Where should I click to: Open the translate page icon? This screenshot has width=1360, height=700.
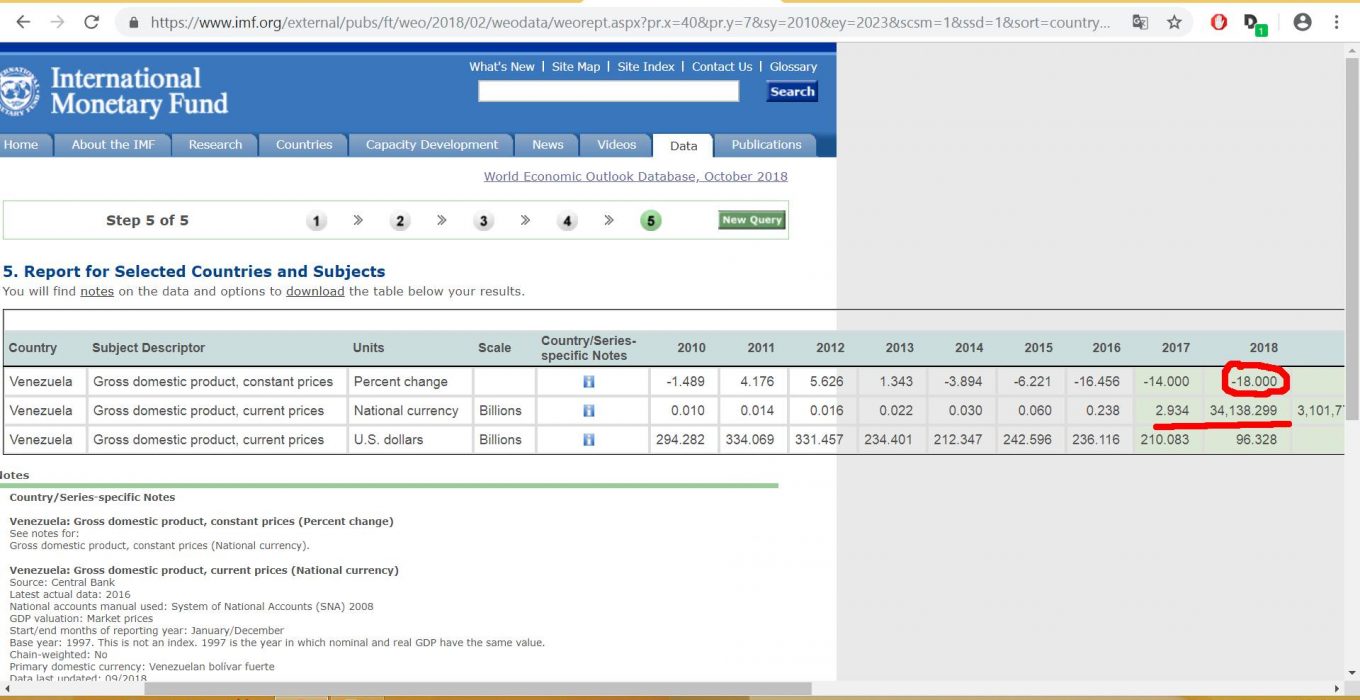coord(1140,22)
